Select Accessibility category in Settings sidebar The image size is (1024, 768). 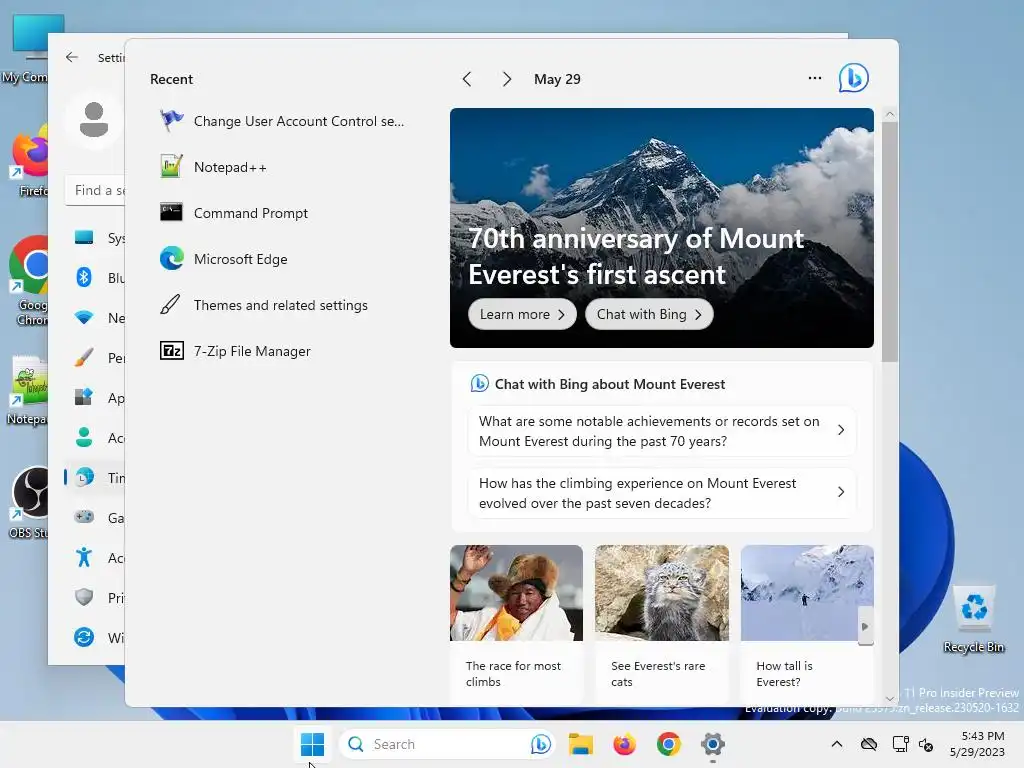pyautogui.click(x=97, y=557)
